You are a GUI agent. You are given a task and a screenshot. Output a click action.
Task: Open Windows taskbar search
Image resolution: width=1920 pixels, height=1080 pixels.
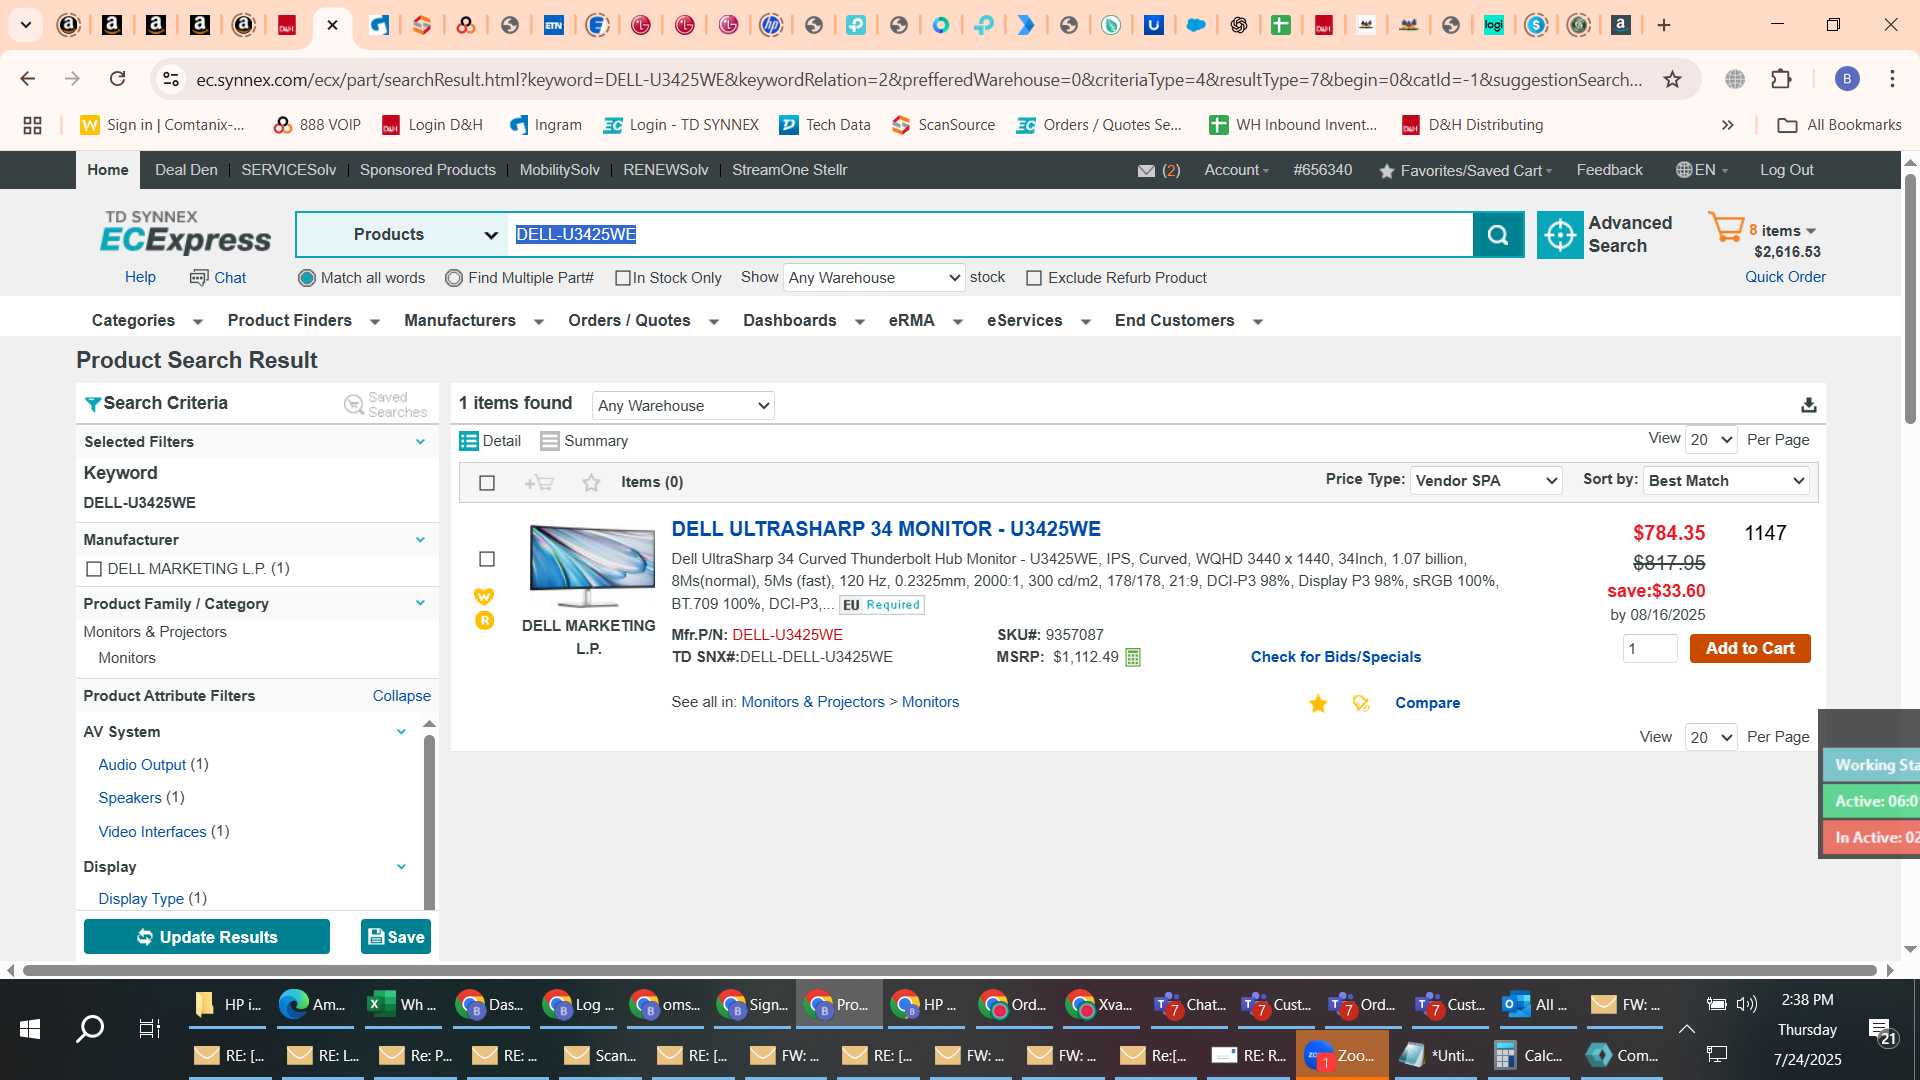tap(90, 1028)
